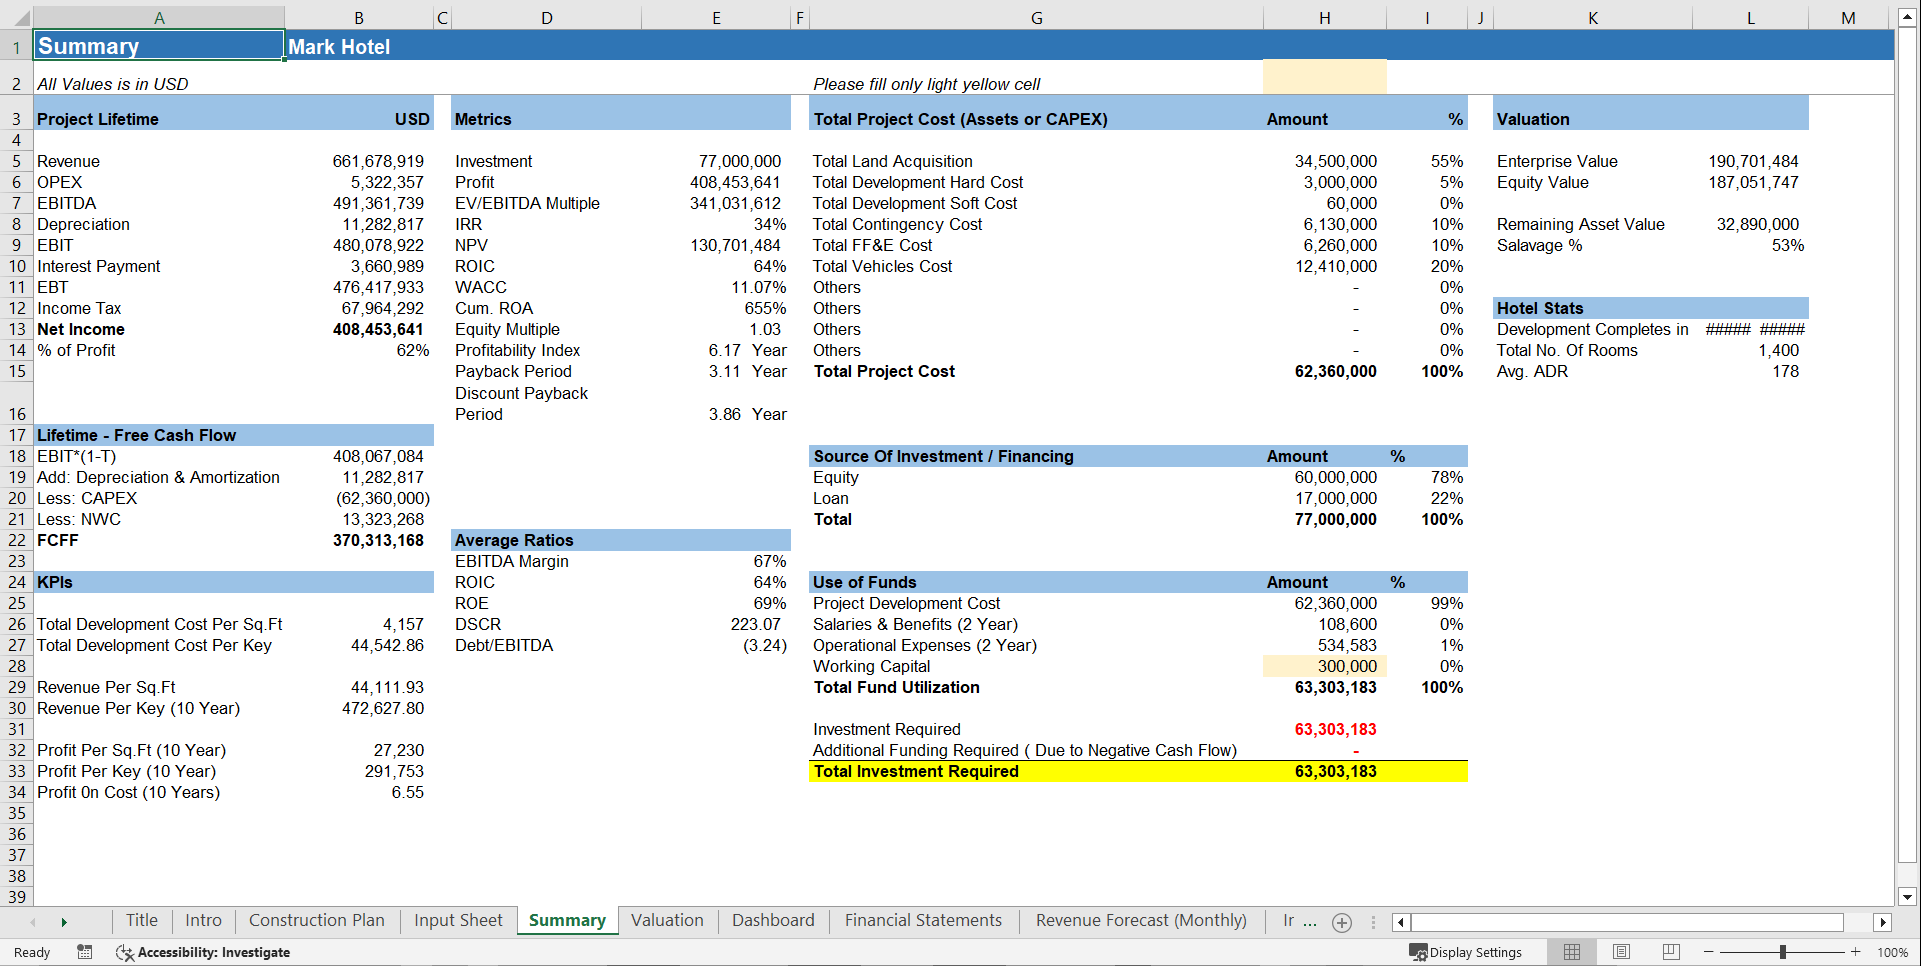Go to the Financial Statements sheet
This screenshot has width=1921, height=966.
pyautogui.click(x=922, y=921)
